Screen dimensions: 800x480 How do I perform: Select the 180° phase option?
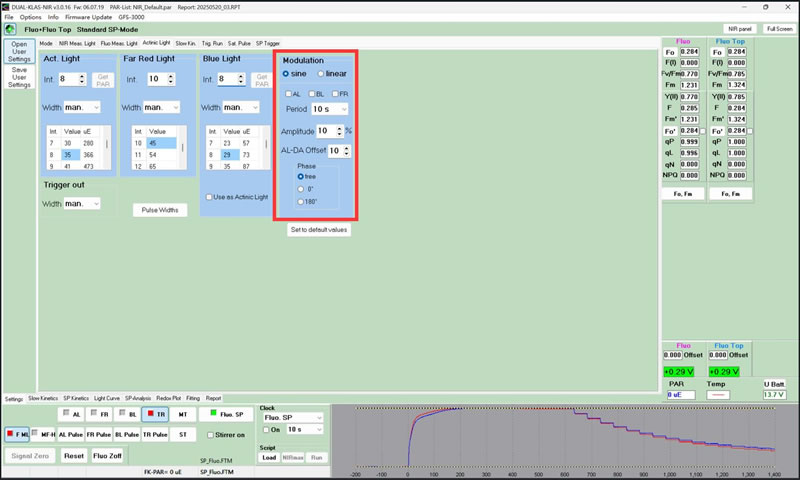(x=301, y=201)
